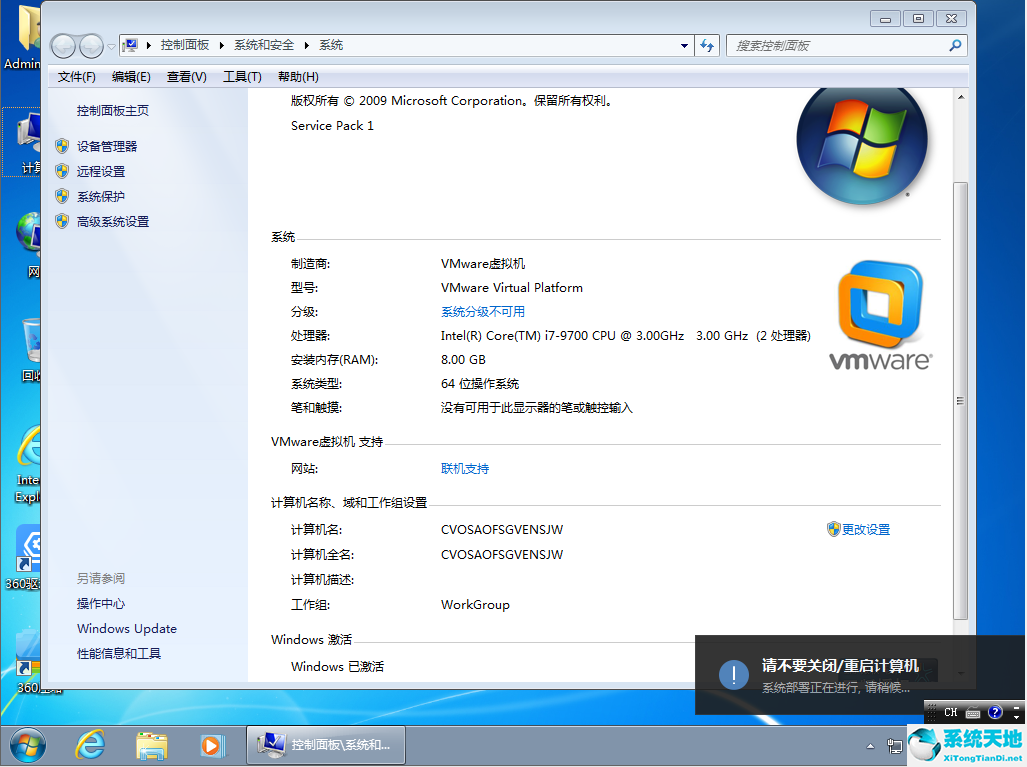
Task: Click the CH language bar indicator
Action: (x=951, y=712)
